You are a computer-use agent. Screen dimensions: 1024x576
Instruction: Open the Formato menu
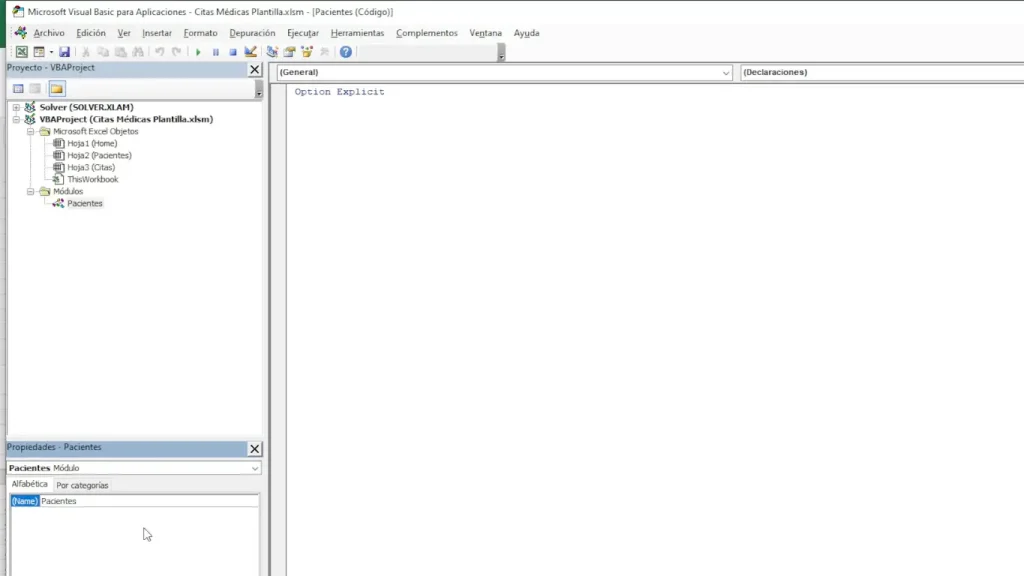(200, 33)
